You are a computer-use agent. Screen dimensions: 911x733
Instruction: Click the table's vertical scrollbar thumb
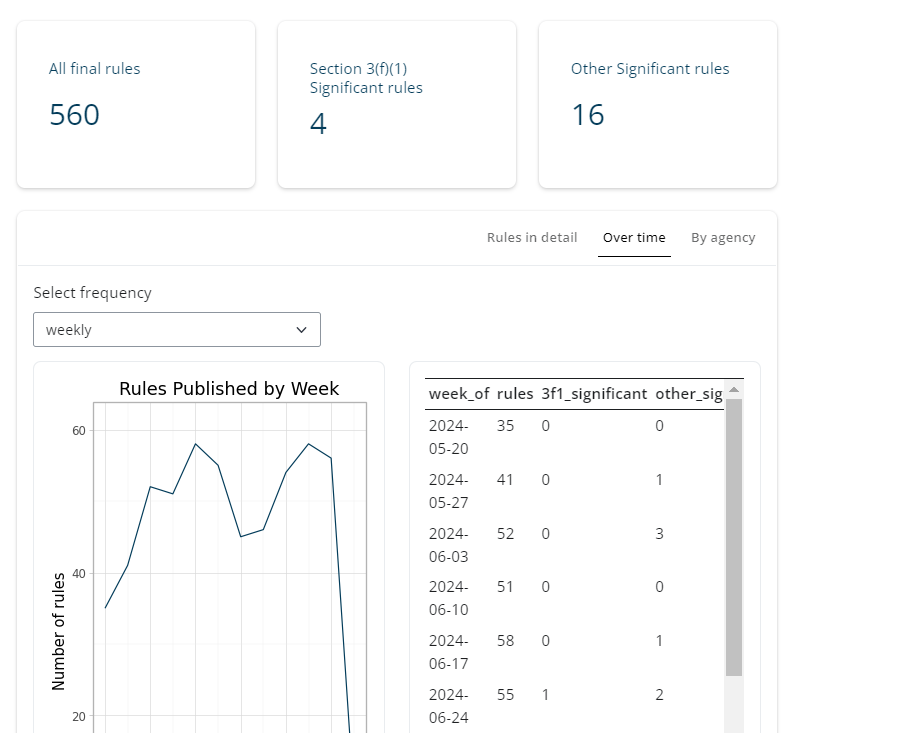click(734, 536)
